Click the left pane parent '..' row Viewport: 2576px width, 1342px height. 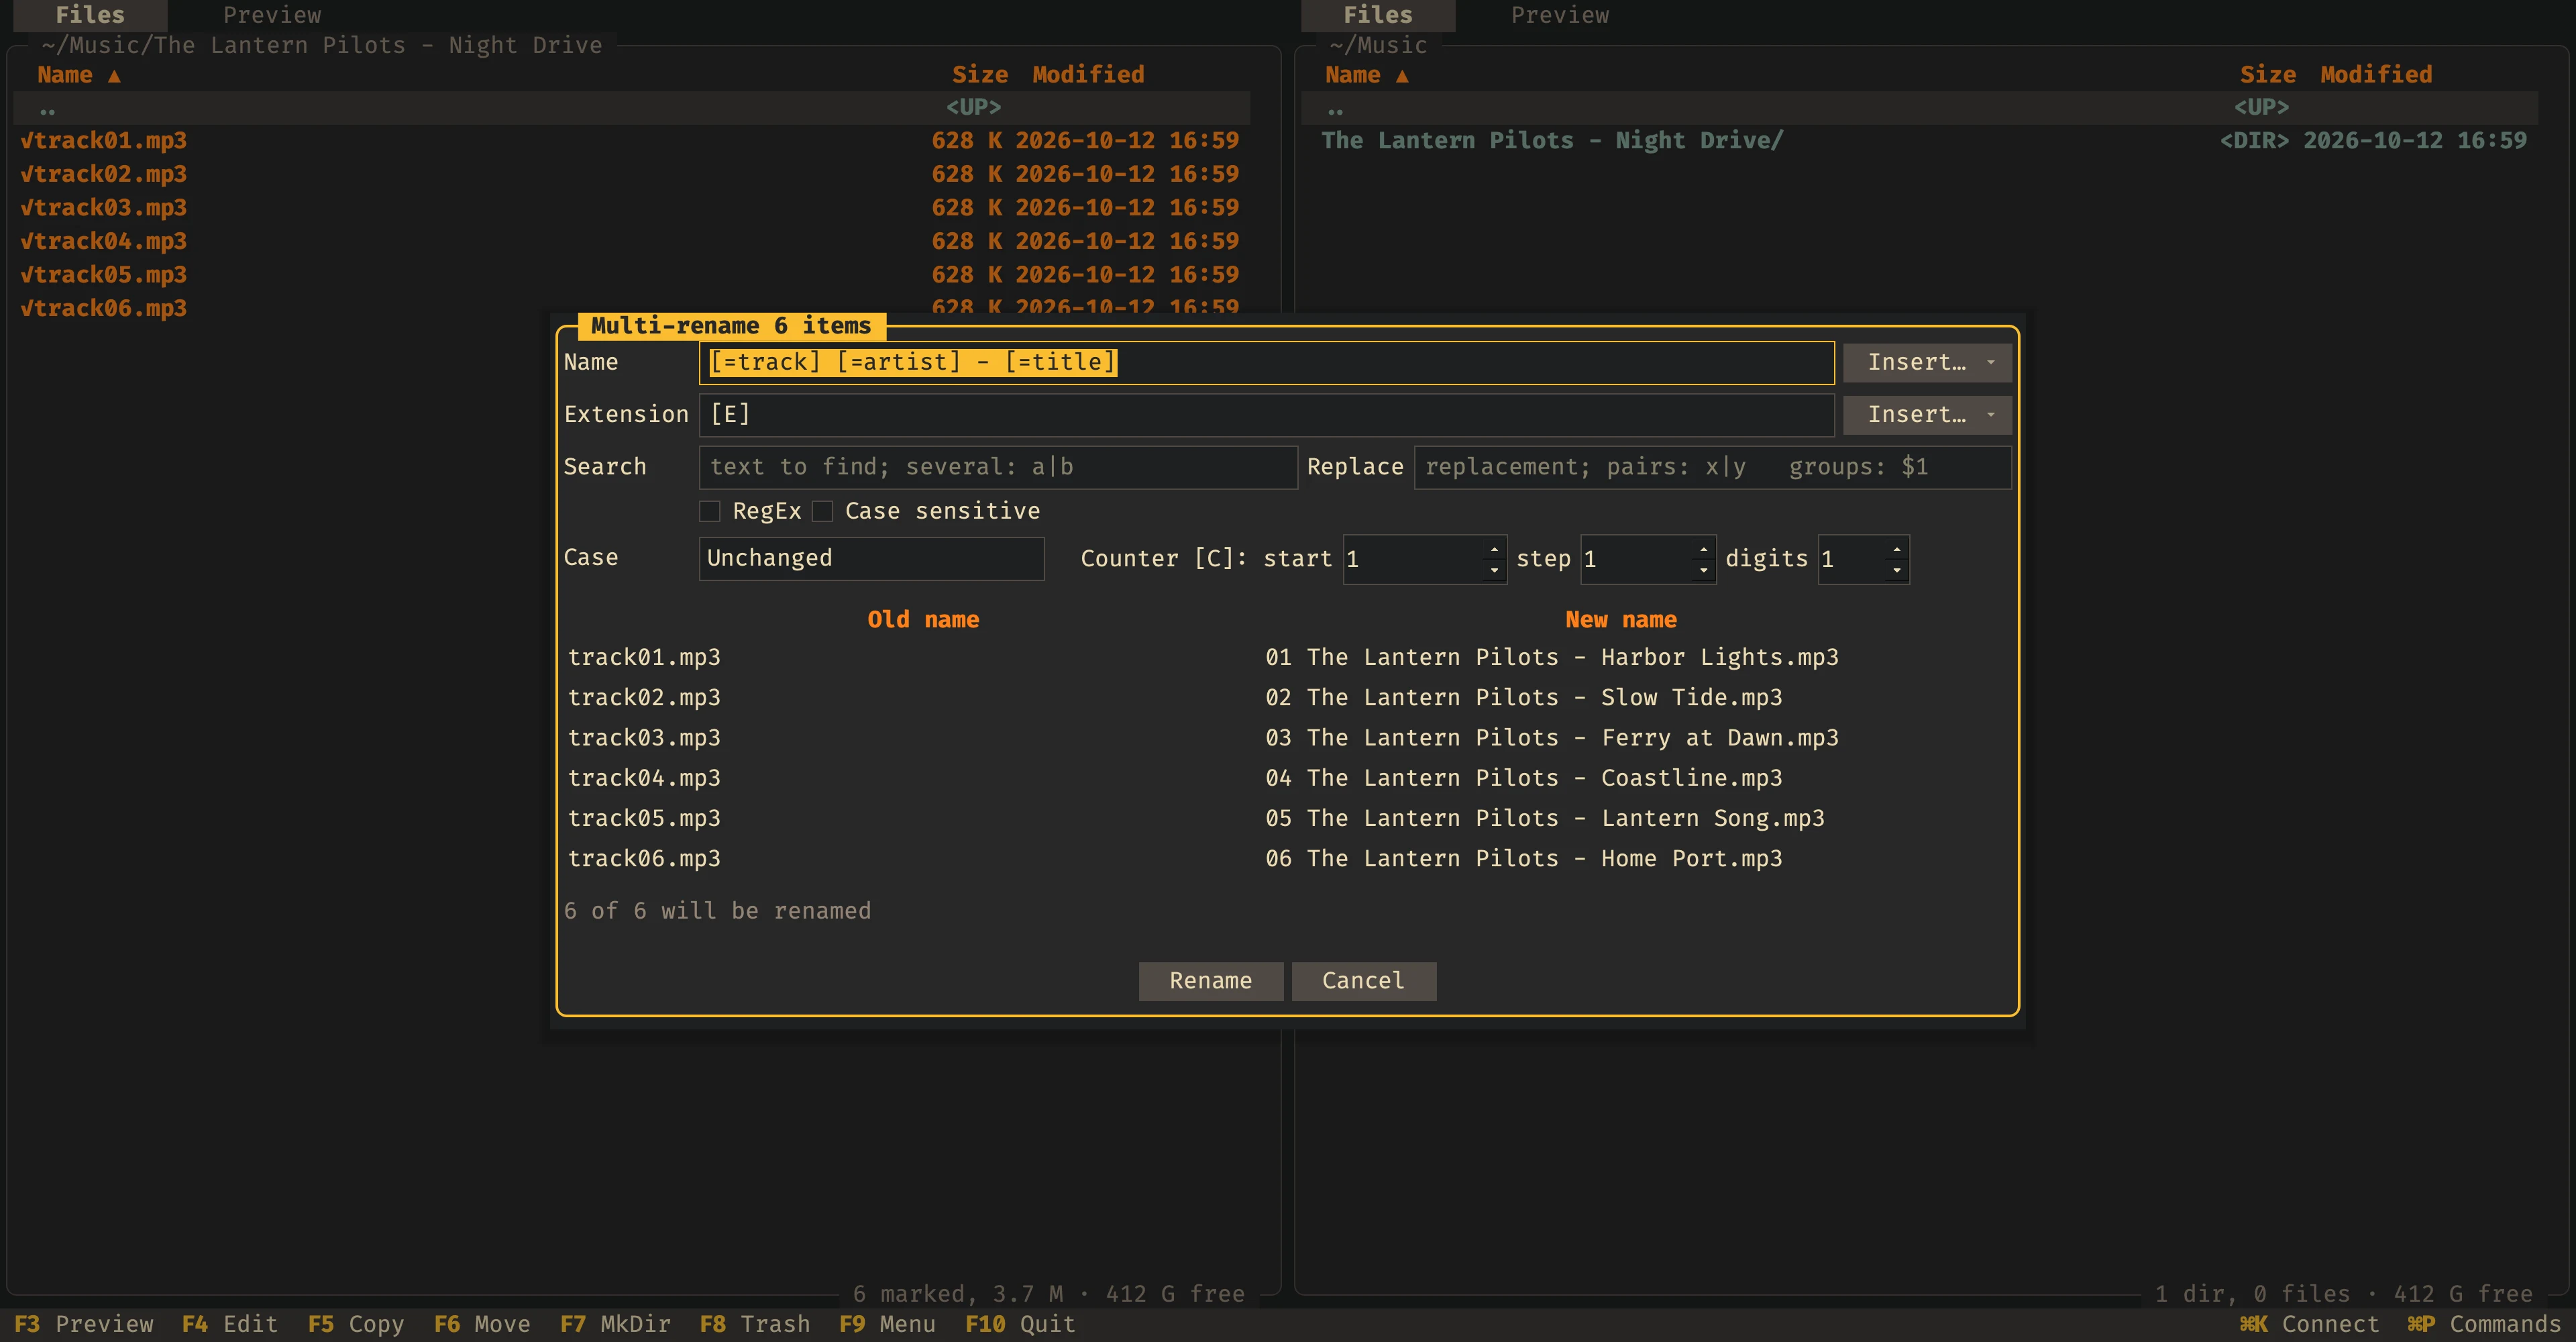tap(632, 107)
